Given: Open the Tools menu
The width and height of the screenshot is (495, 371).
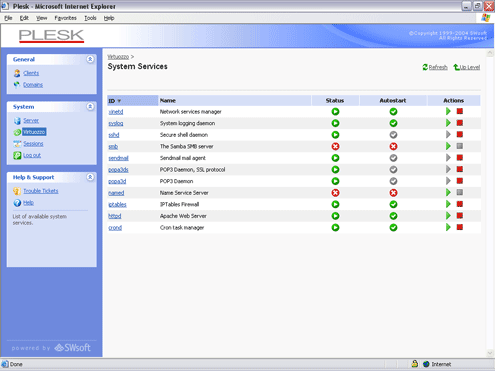Looking at the screenshot, I should (90, 18).
